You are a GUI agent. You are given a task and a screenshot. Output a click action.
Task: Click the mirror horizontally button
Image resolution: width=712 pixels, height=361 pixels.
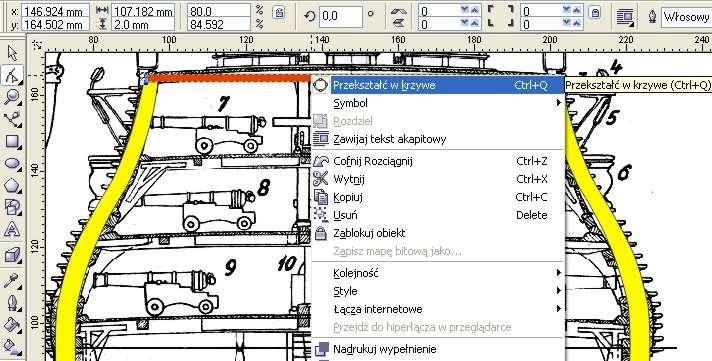398,11
